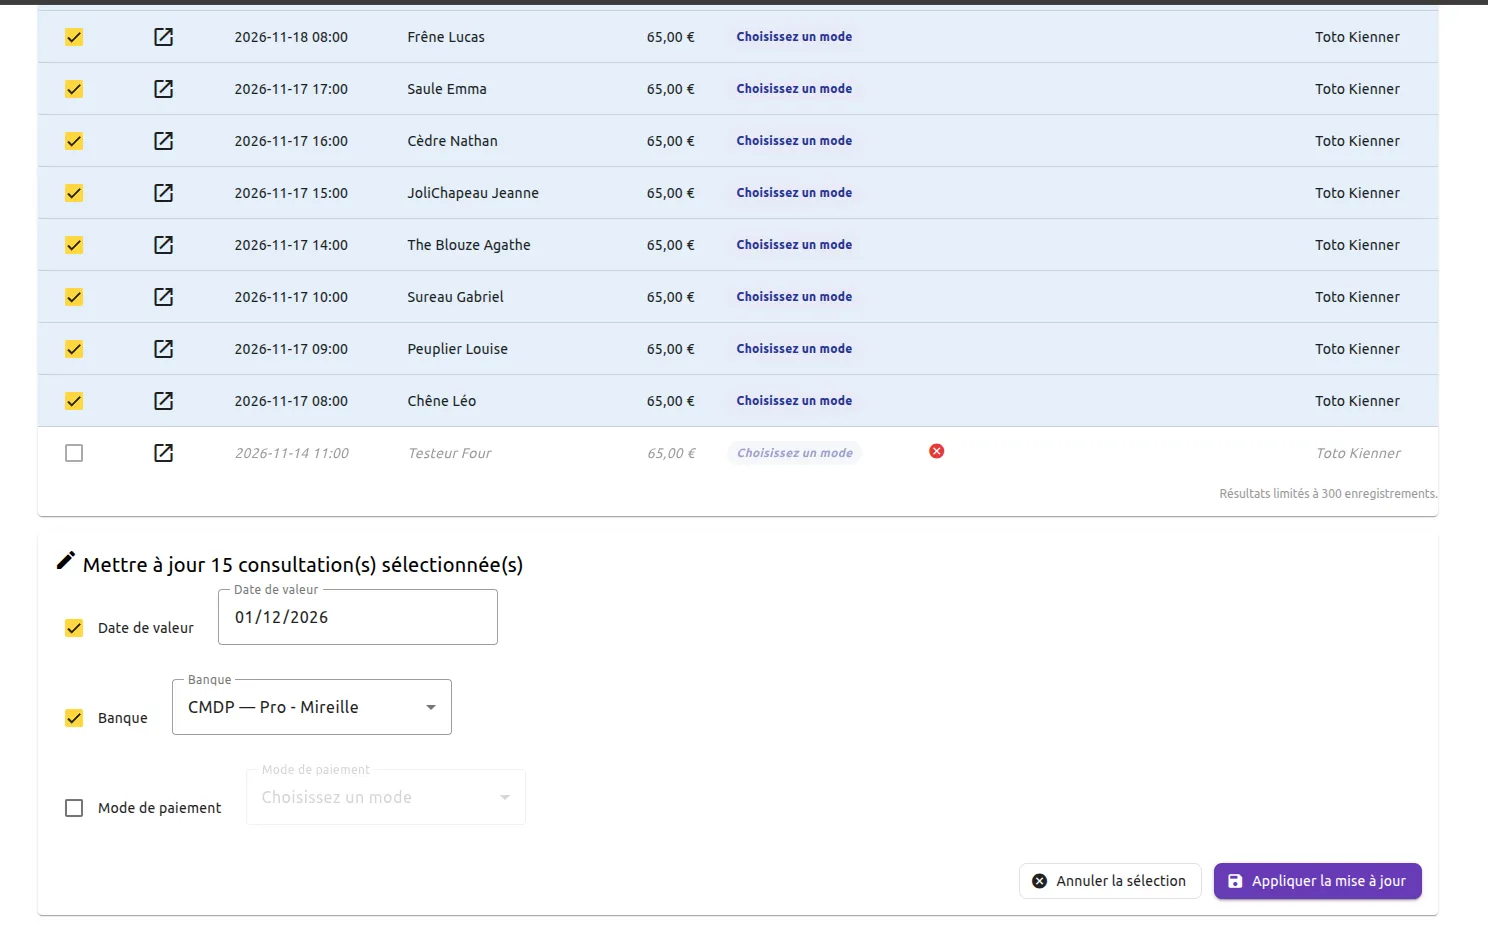Enable the Mode de paiement update option
1488x928 pixels.
point(74,808)
